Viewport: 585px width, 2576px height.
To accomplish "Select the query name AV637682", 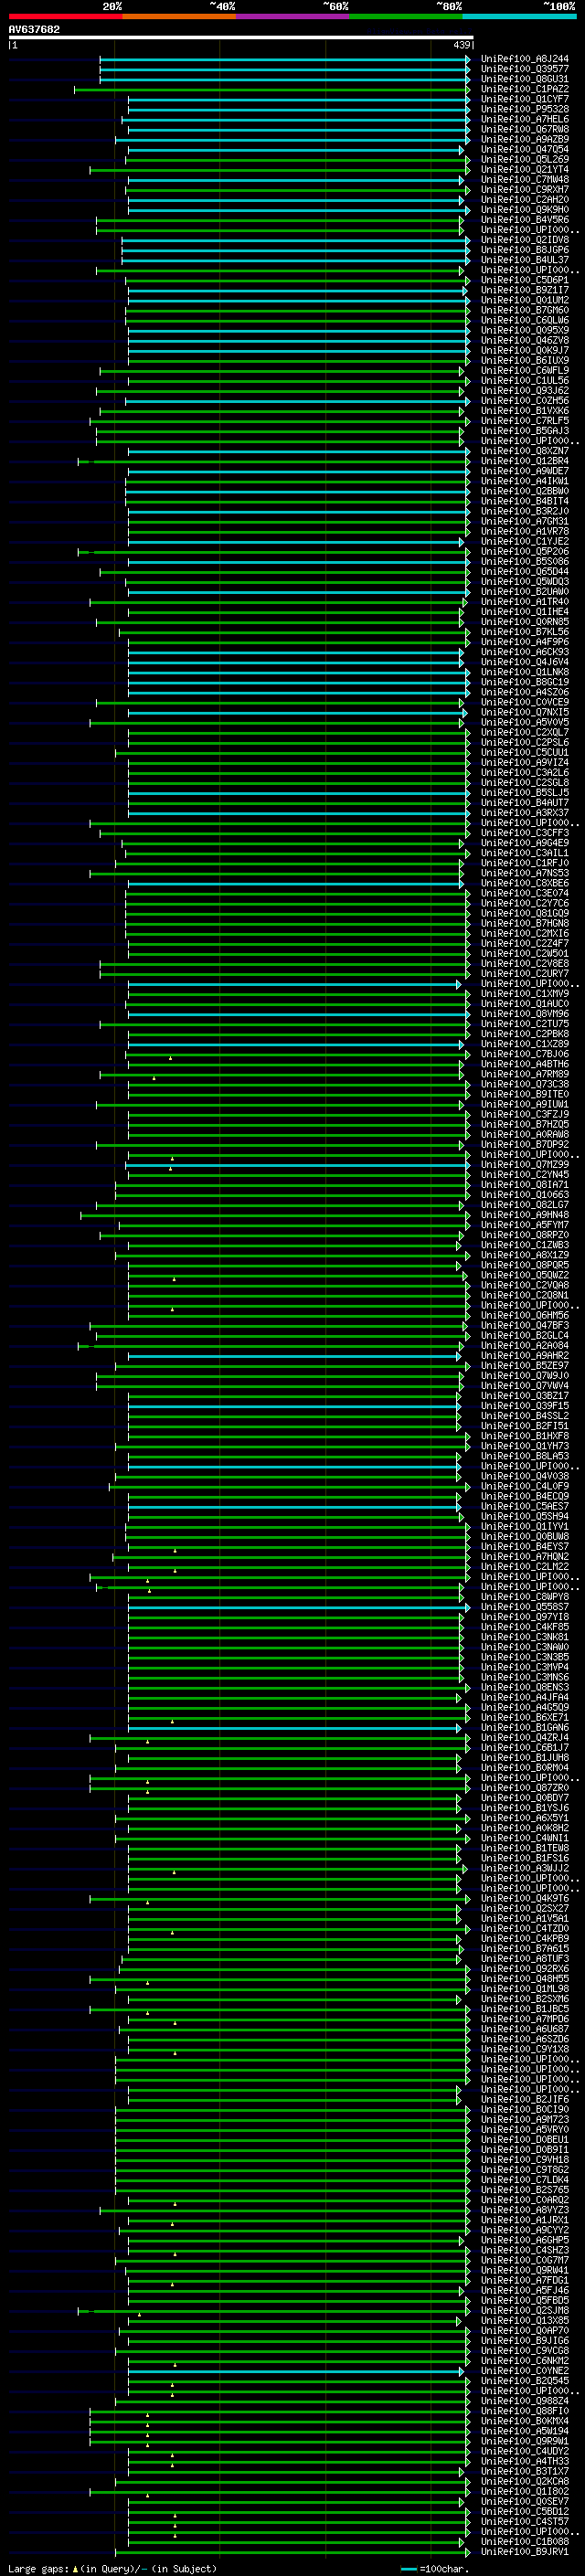I will [34, 30].
